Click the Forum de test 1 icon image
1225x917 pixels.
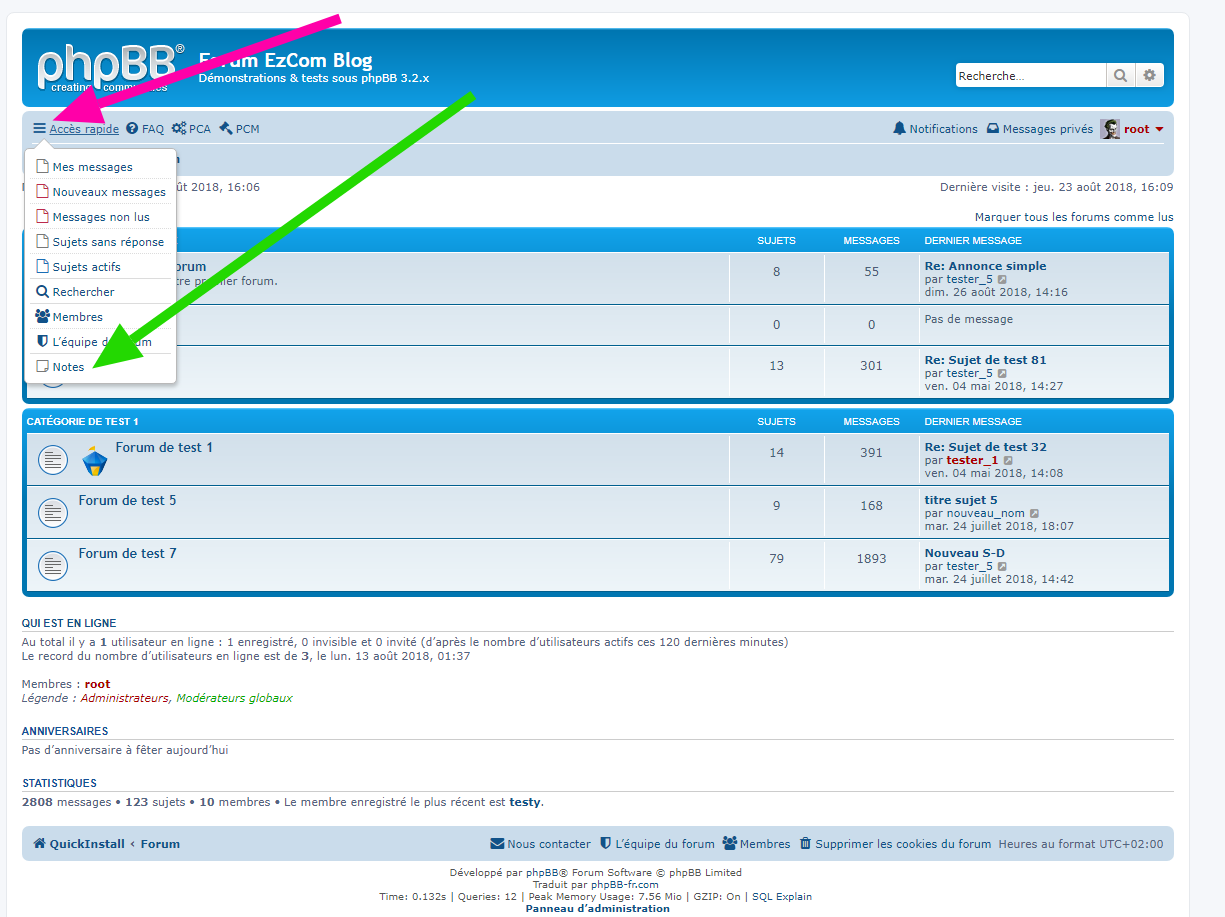point(94,460)
